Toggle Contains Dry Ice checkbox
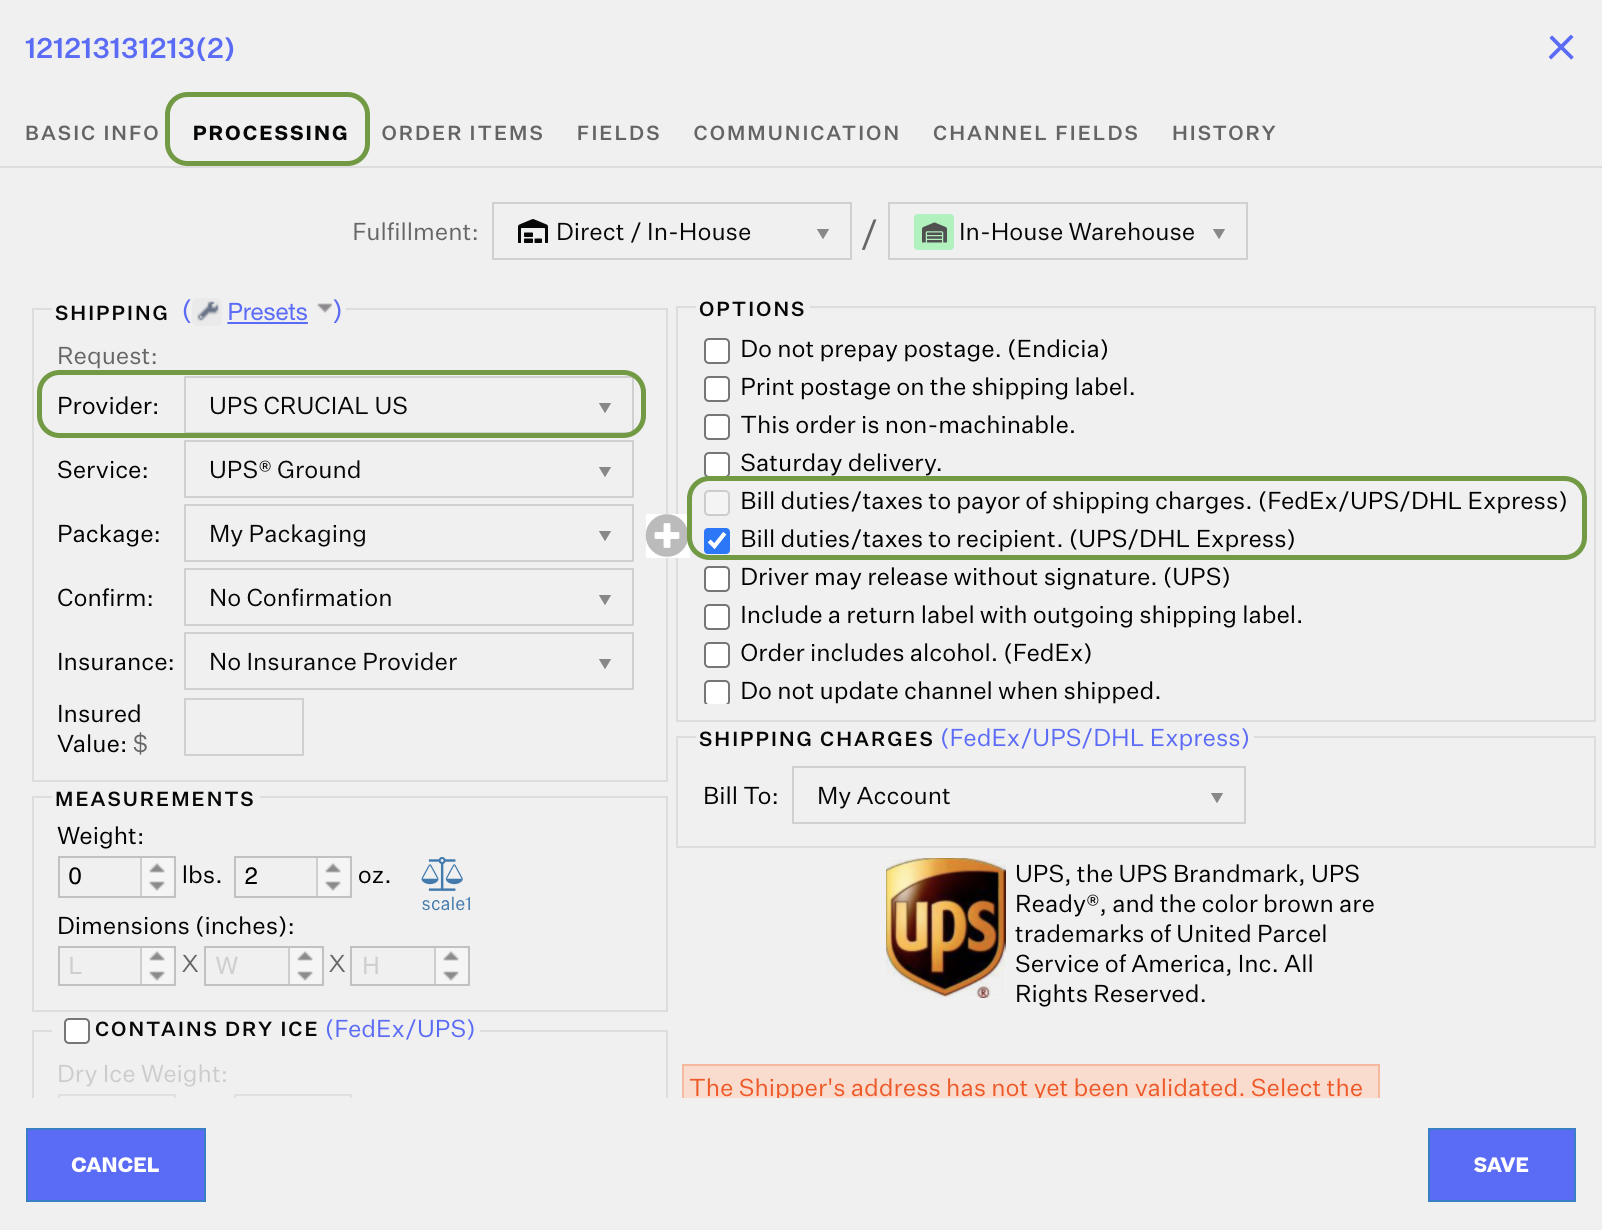The height and width of the screenshot is (1230, 1602). pyautogui.click(x=77, y=1030)
